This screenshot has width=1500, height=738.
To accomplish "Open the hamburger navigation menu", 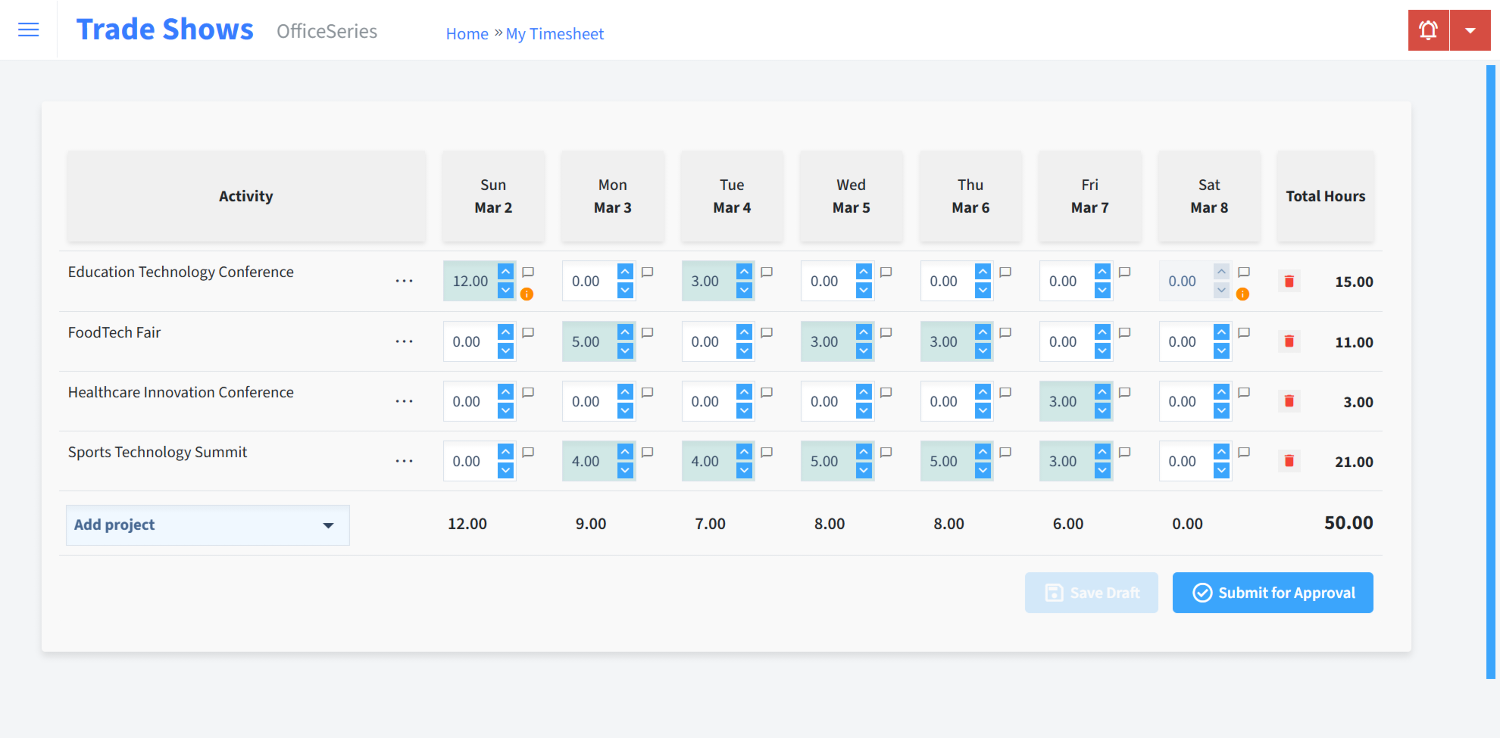I will 28,29.
